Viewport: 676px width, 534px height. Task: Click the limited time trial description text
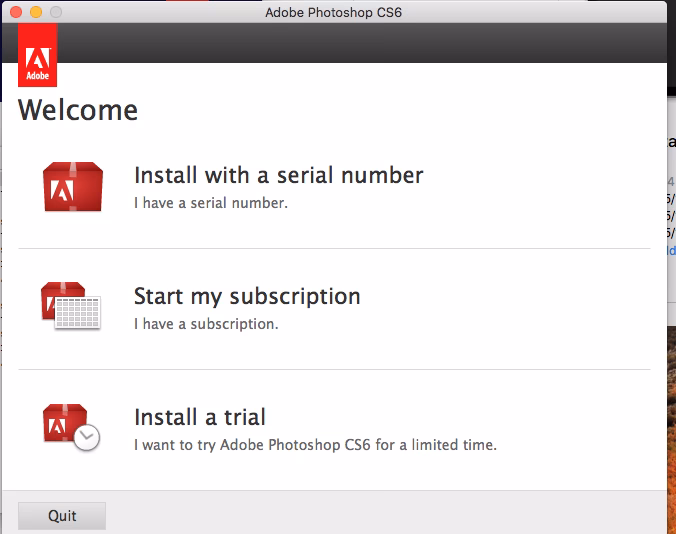point(315,444)
